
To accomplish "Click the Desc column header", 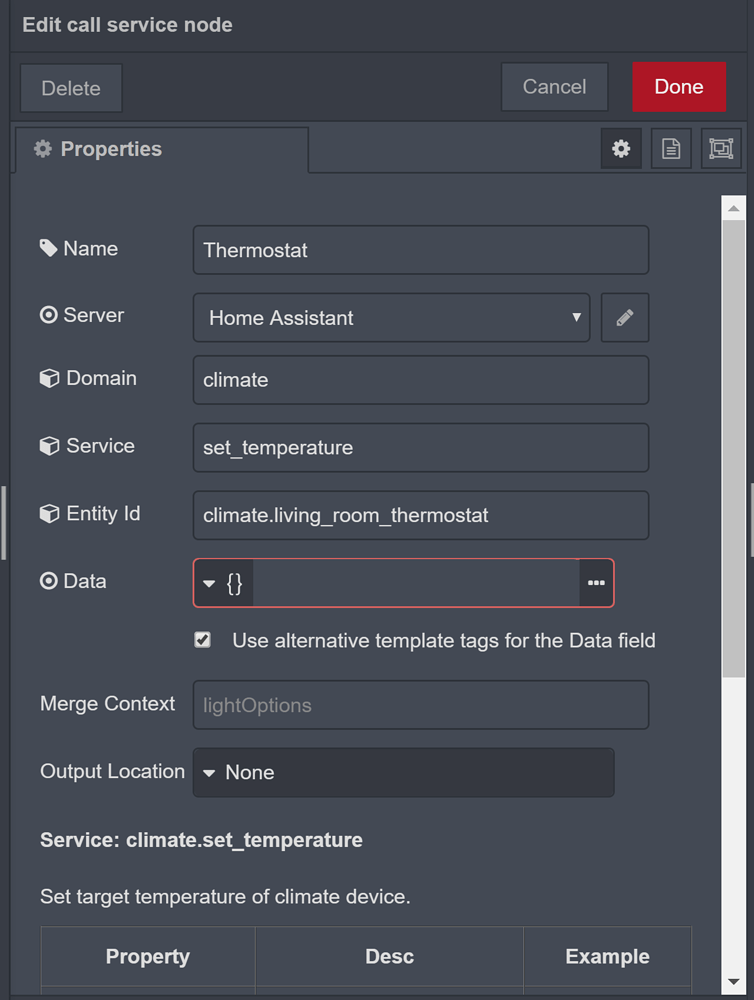I will coord(389,956).
